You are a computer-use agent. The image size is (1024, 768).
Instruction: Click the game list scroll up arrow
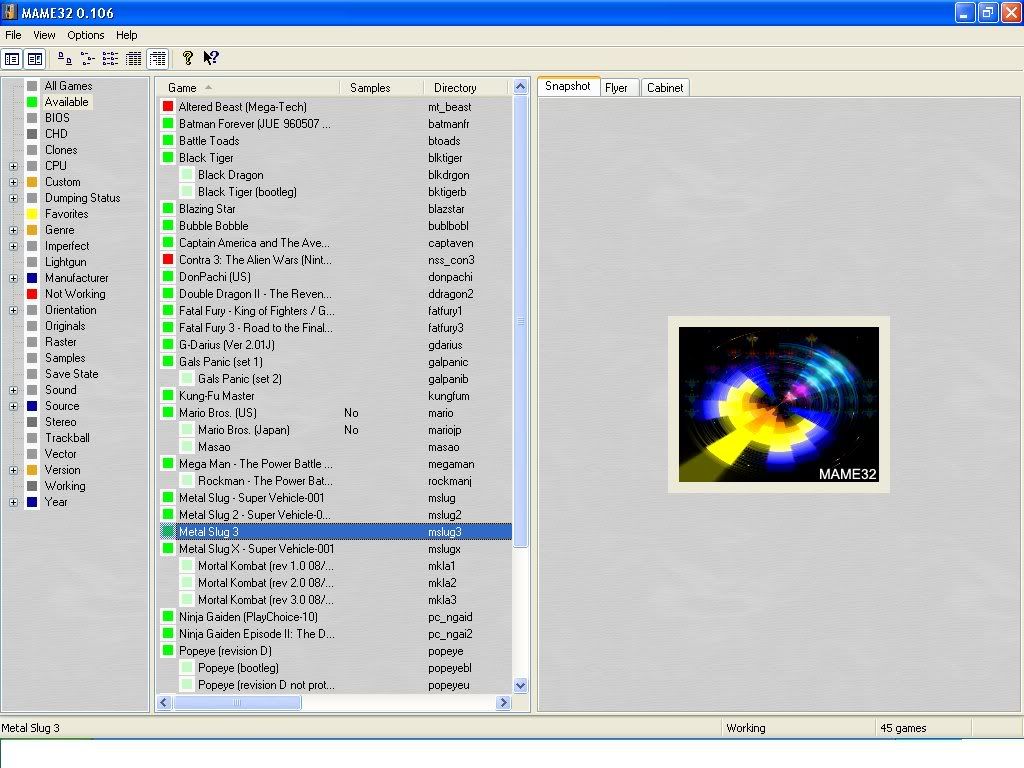click(x=520, y=86)
